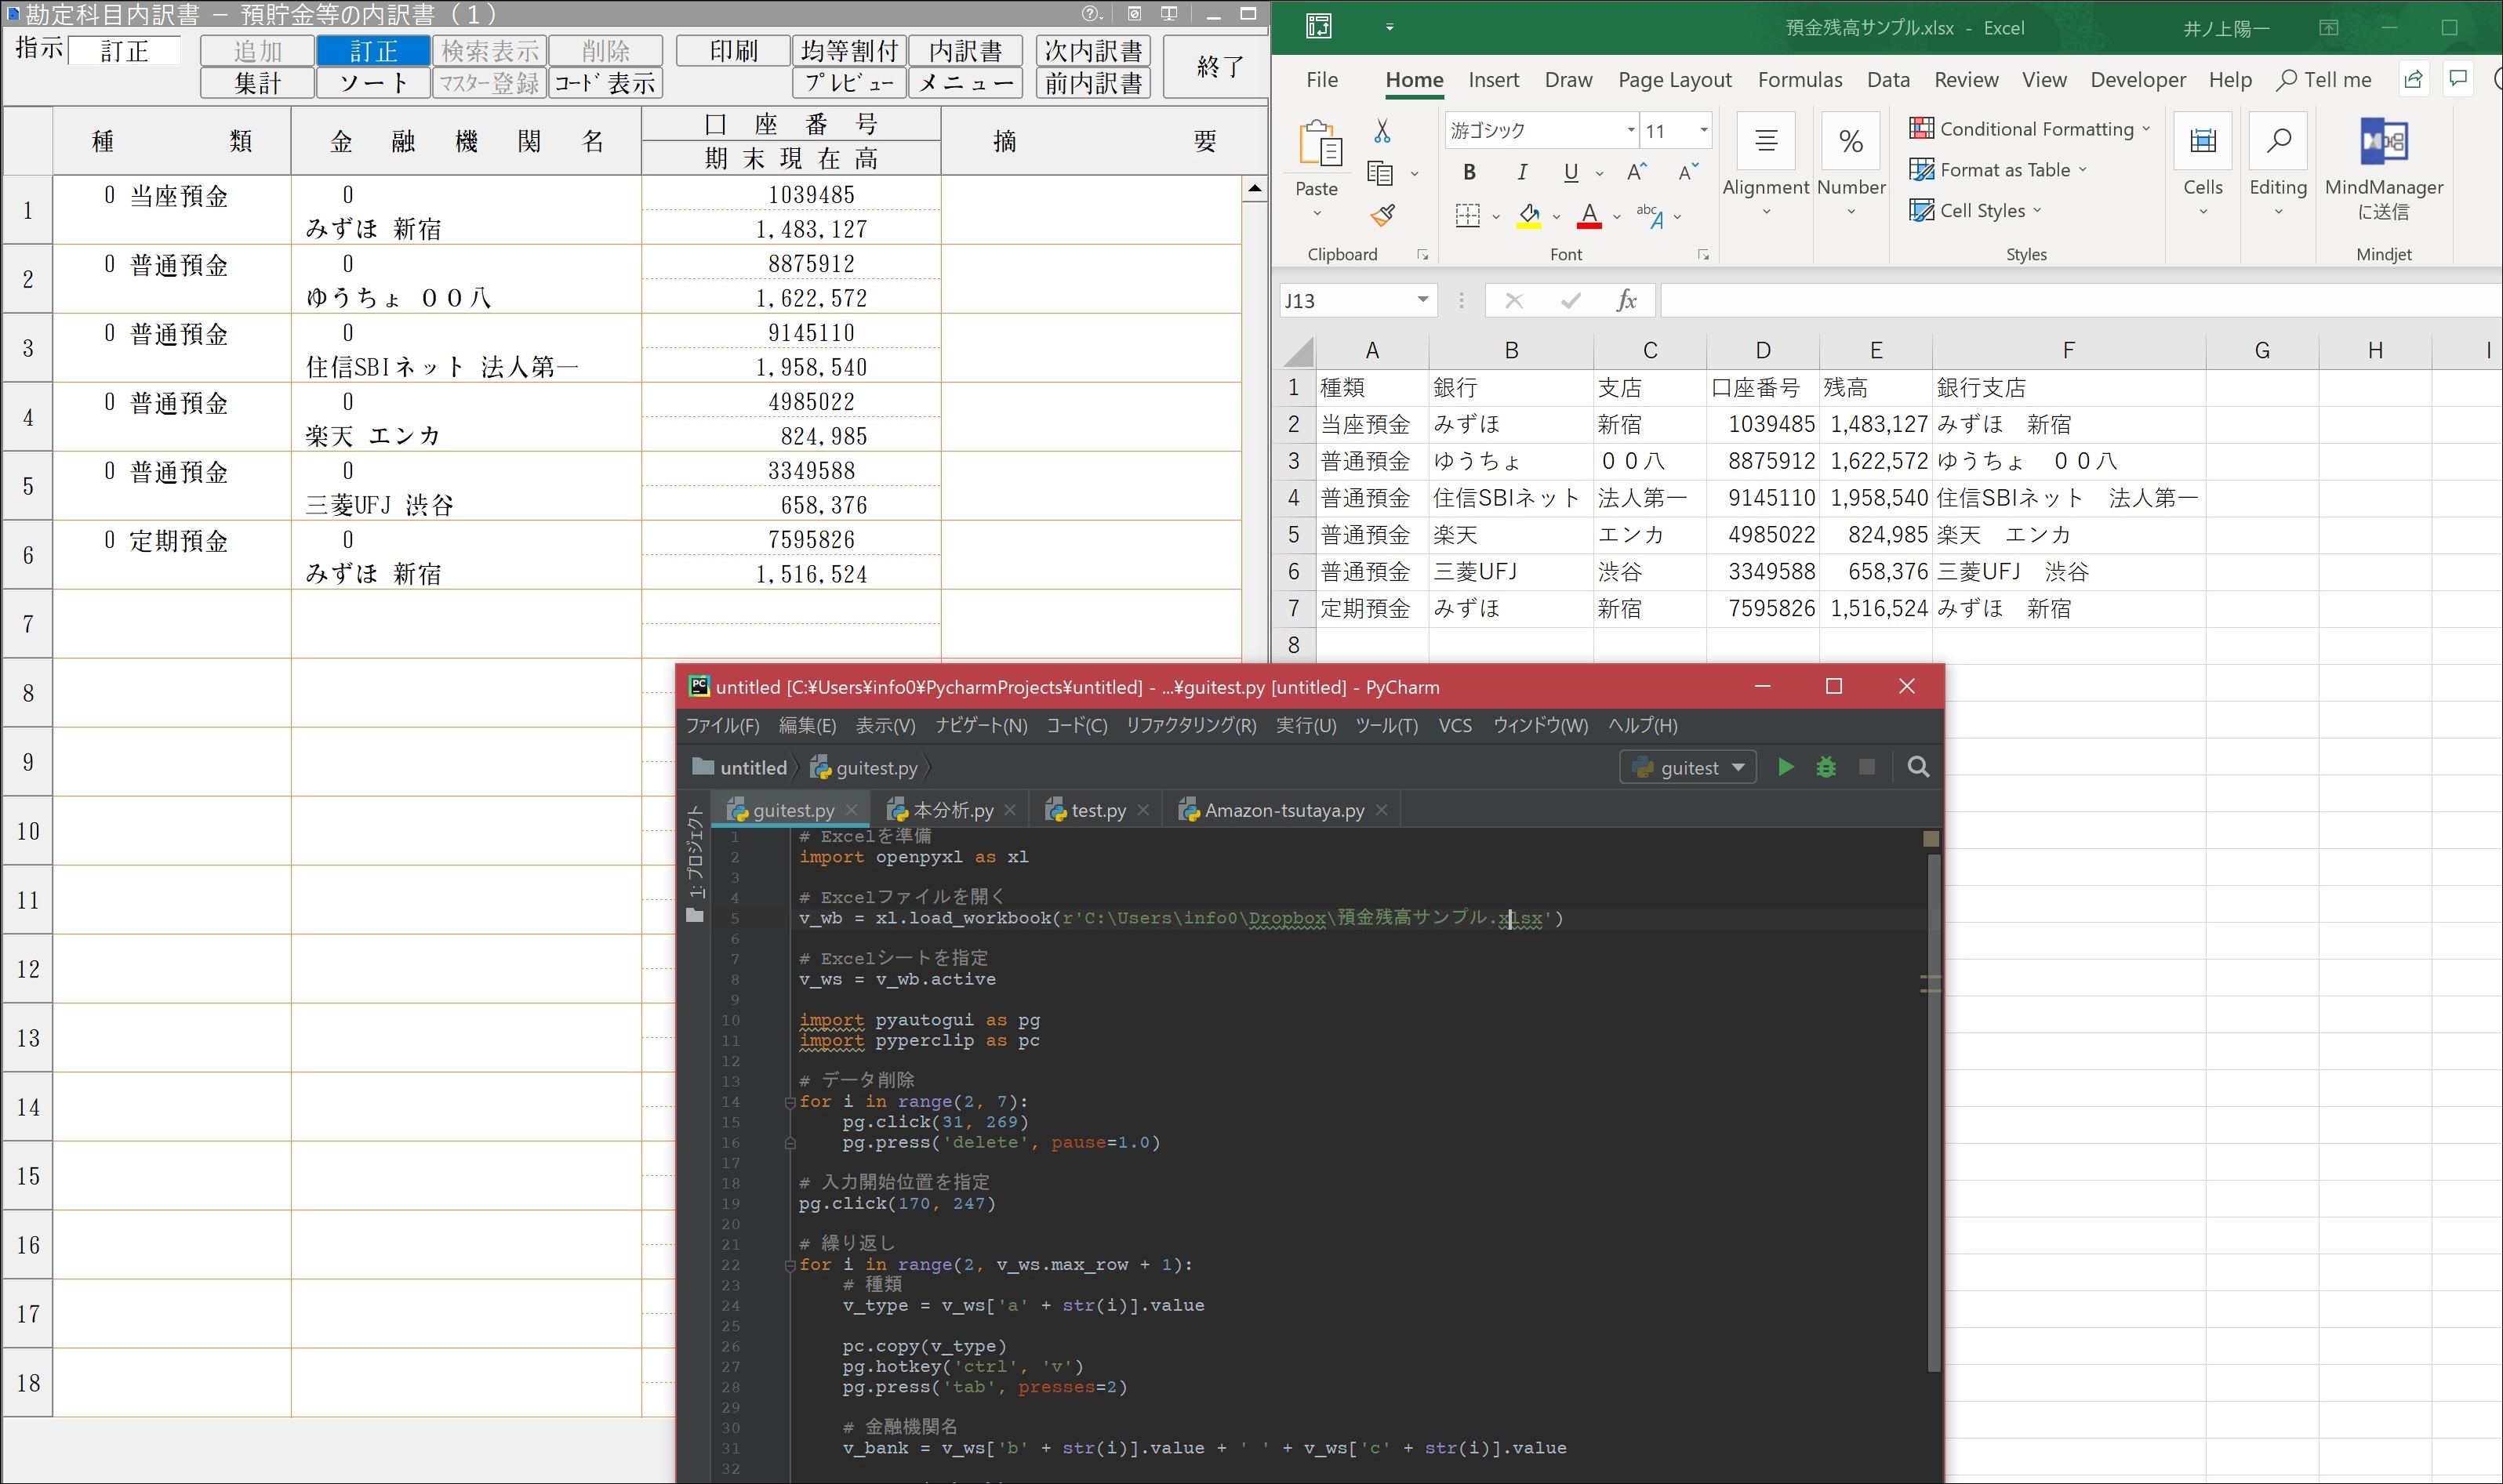
Task: Toggle Italic formatting in Excel
Action: click(x=1522, y=172)
